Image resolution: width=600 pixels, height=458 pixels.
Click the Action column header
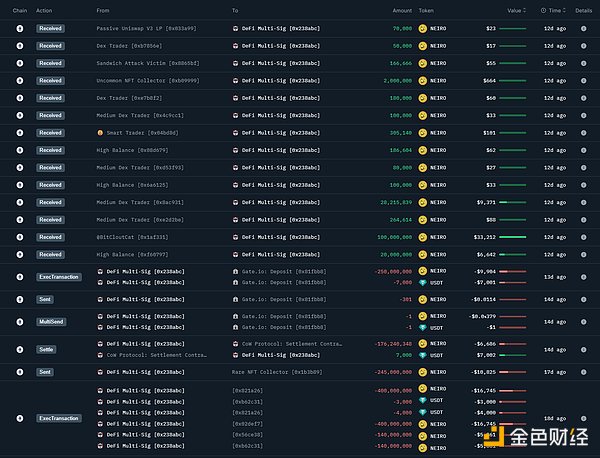click(44, 10)
